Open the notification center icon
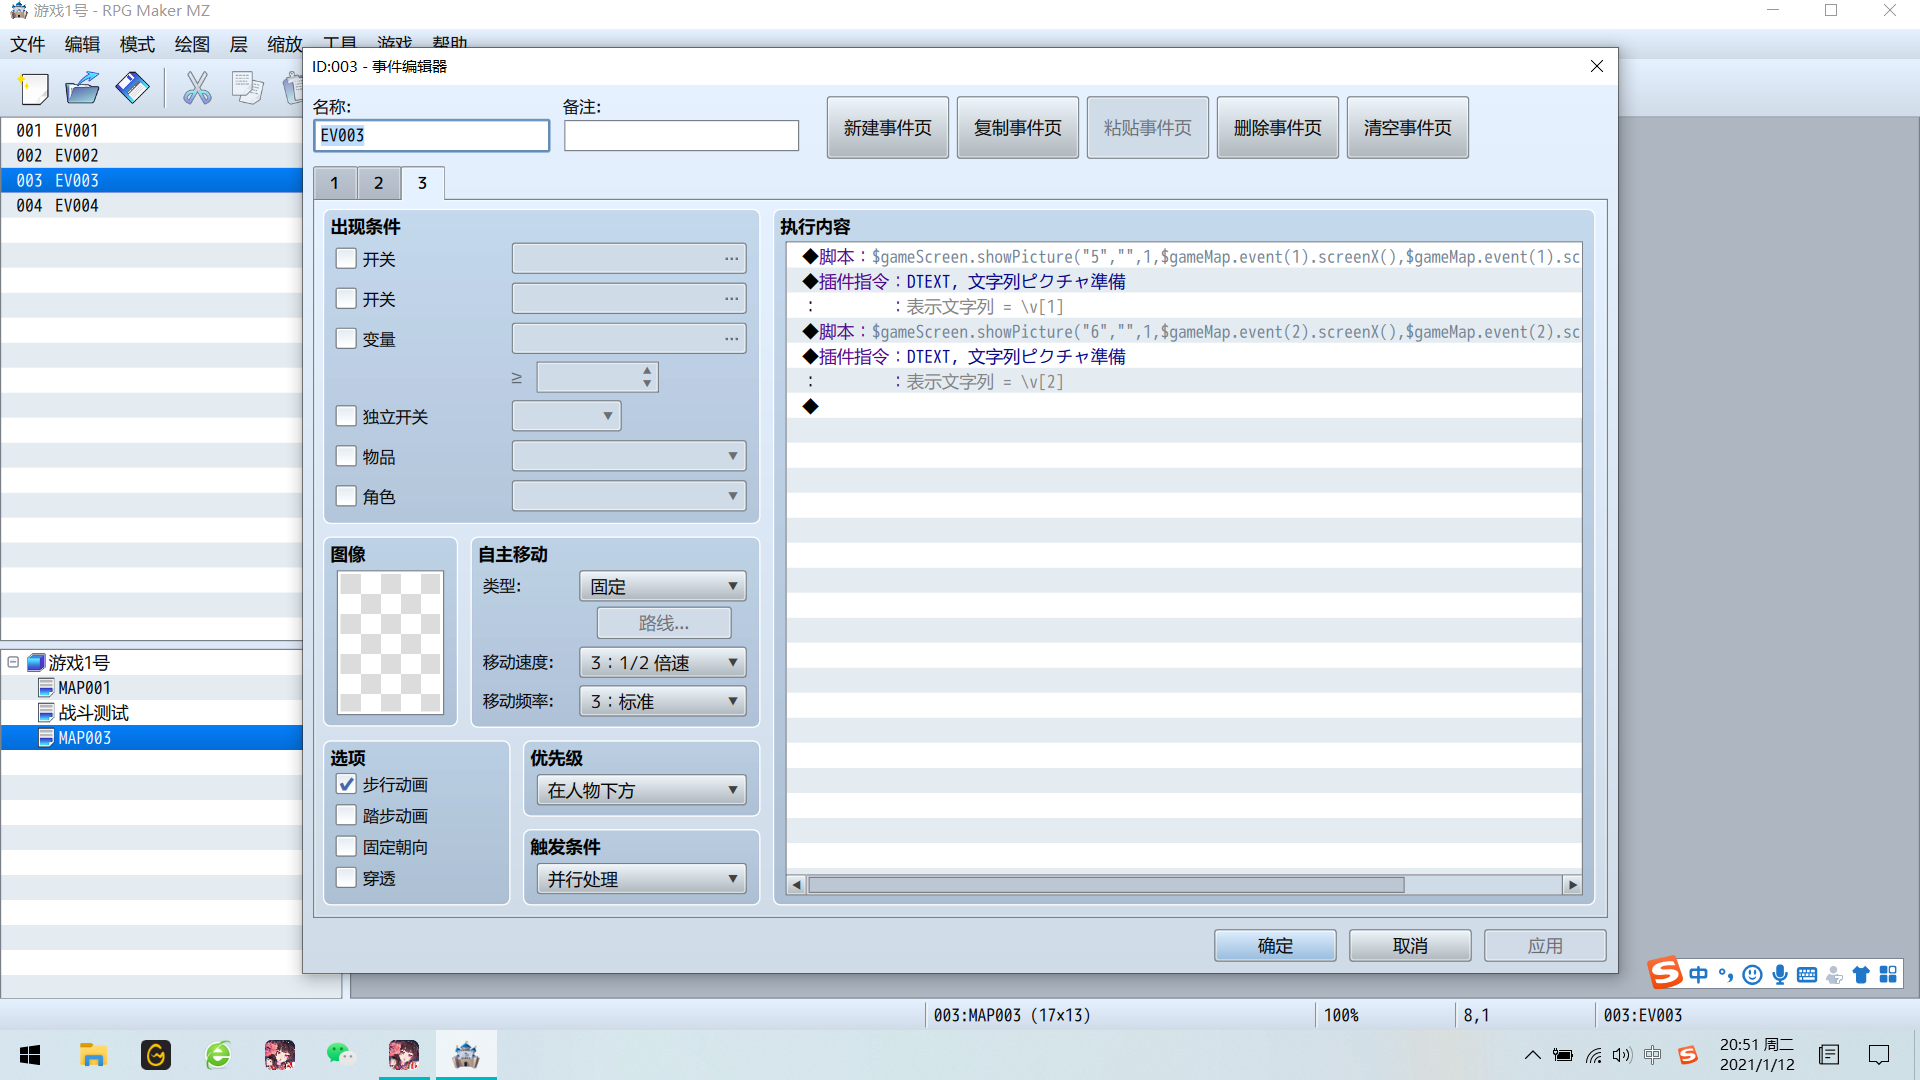Screen dimensions: 1920x1080 pos(1879,1055)
